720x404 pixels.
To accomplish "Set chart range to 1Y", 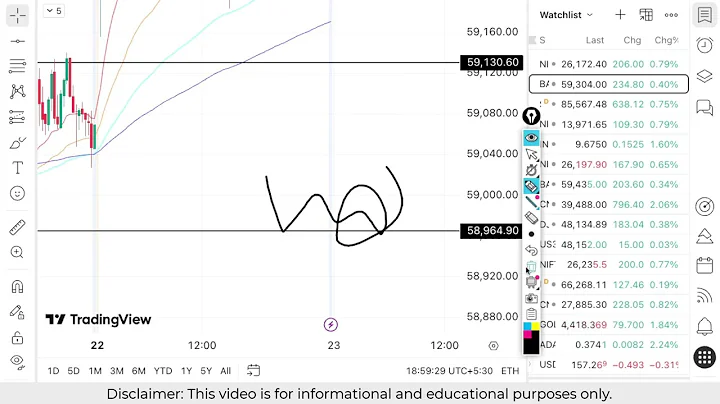I will tap(186, 371).
